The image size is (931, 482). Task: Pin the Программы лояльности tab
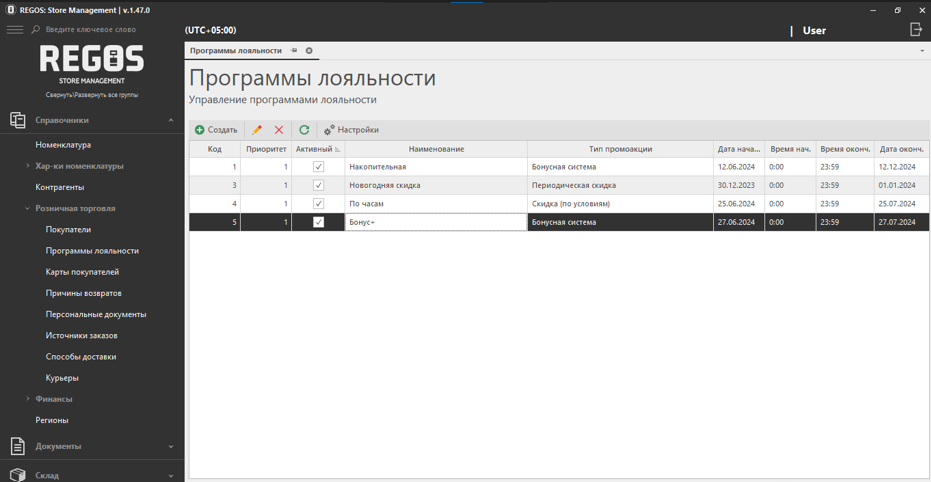(x=294, y=50)
